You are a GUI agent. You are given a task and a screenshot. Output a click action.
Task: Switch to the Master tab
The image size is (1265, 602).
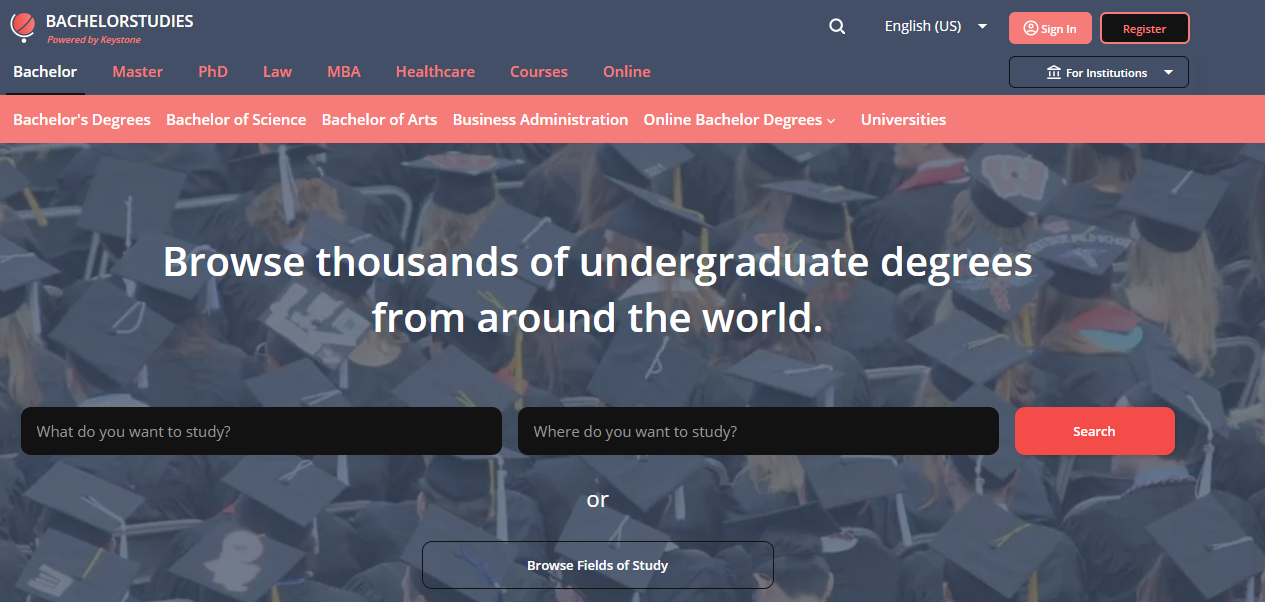tap(138, 72)
